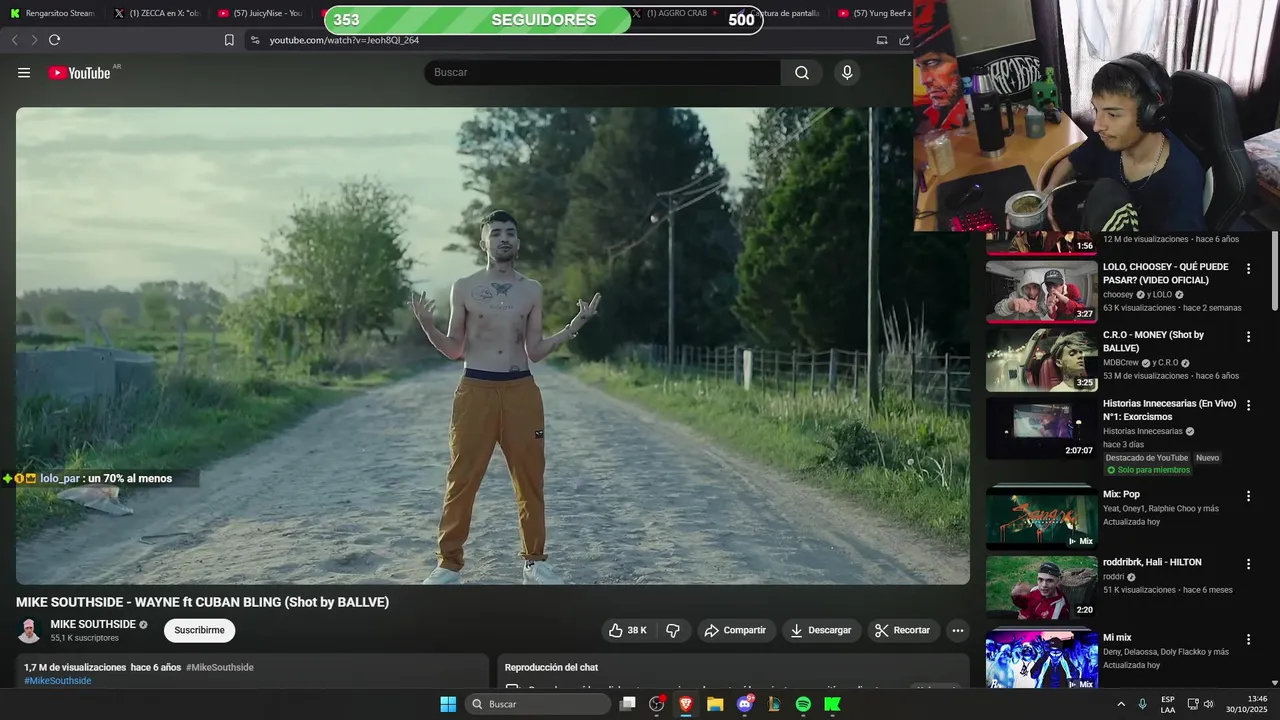This screenshot has width=1280, height=720.
Task: Click the Compartir share button
Action: (735, 630)
